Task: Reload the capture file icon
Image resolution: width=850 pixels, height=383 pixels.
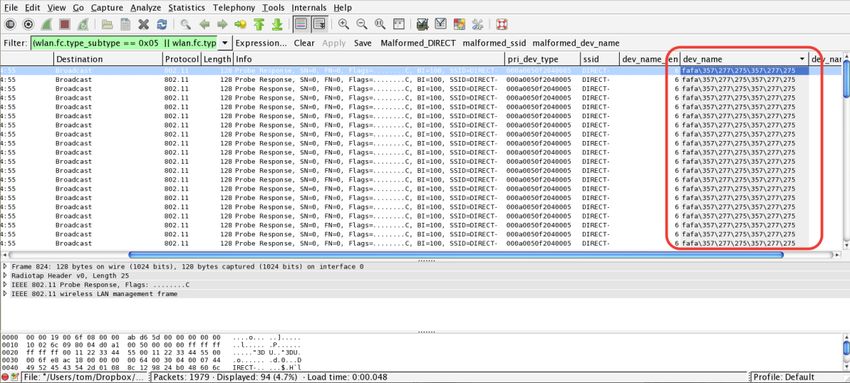Action: [162, 24]
